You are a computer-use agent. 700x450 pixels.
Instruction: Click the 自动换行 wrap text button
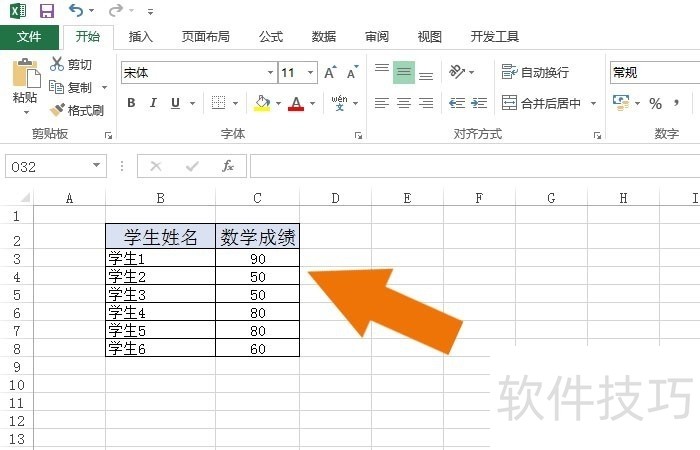(535, 72)
